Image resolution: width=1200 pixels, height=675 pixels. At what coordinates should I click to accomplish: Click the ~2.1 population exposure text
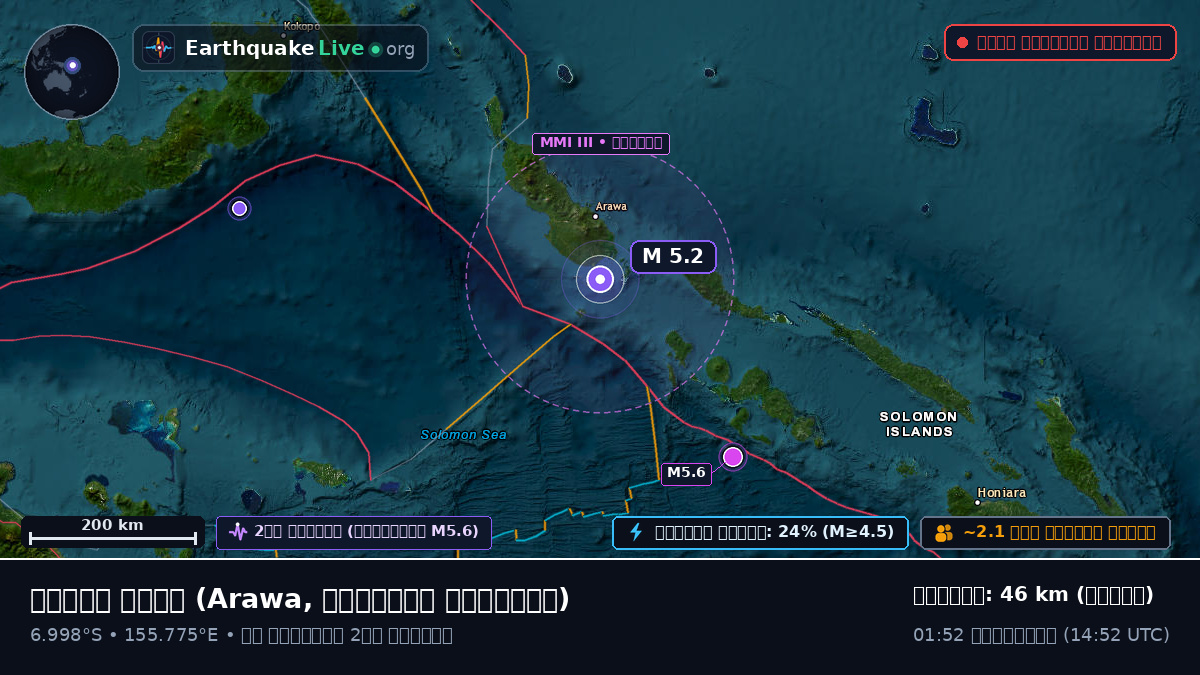point(1059,532)
